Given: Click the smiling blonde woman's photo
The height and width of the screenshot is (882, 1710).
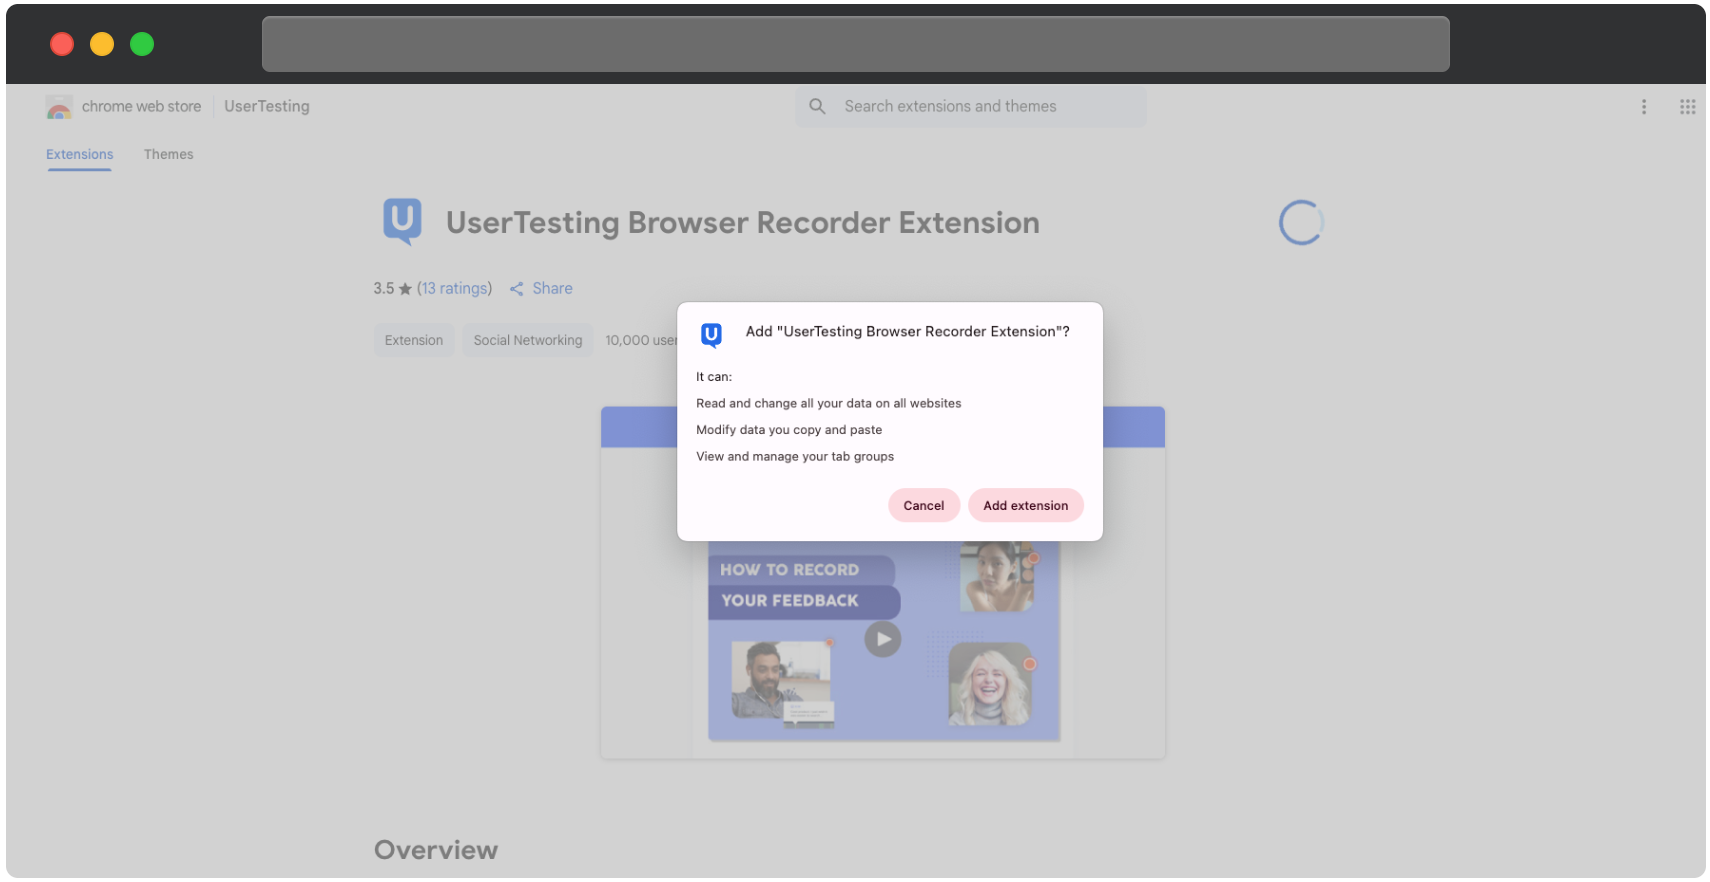Looking at the screenshot, I should pyautogui.click(x=989, y=684).
